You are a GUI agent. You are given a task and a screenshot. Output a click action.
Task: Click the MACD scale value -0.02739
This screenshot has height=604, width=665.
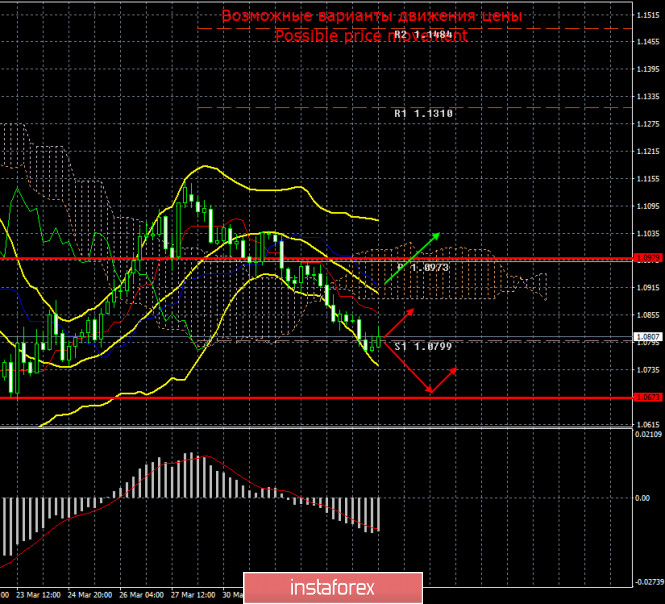click(x=648, y=582)
